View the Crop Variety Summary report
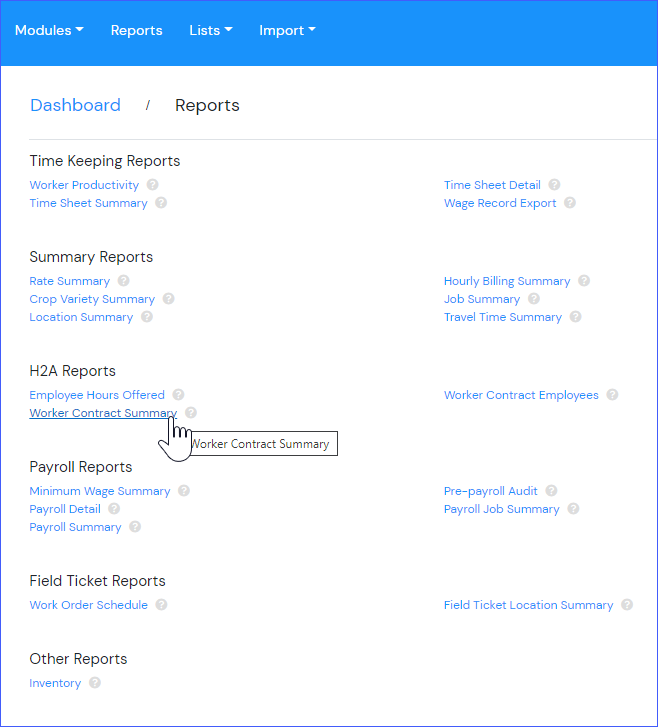The image size is (658, 727). point(92,299)
